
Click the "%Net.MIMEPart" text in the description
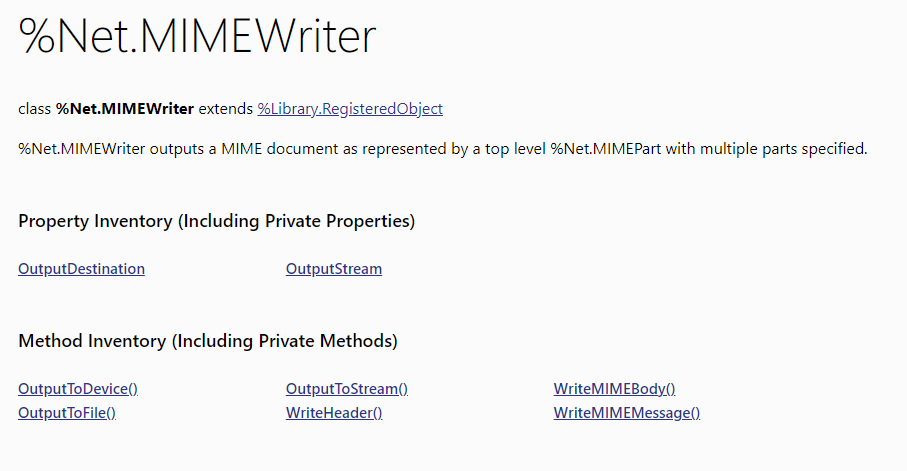[x=606, y=149]
